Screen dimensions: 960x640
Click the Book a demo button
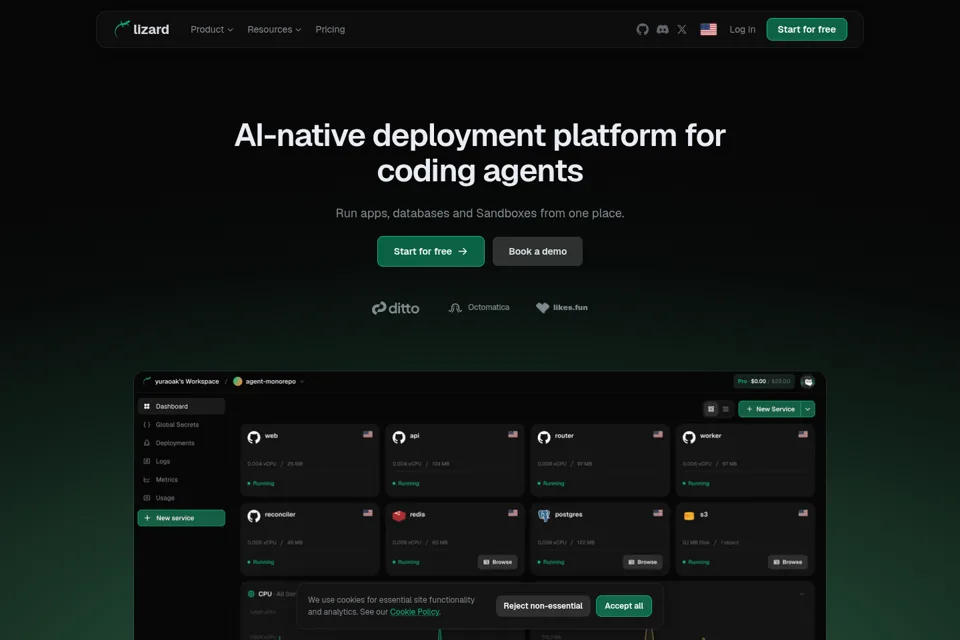pos(537,251)
